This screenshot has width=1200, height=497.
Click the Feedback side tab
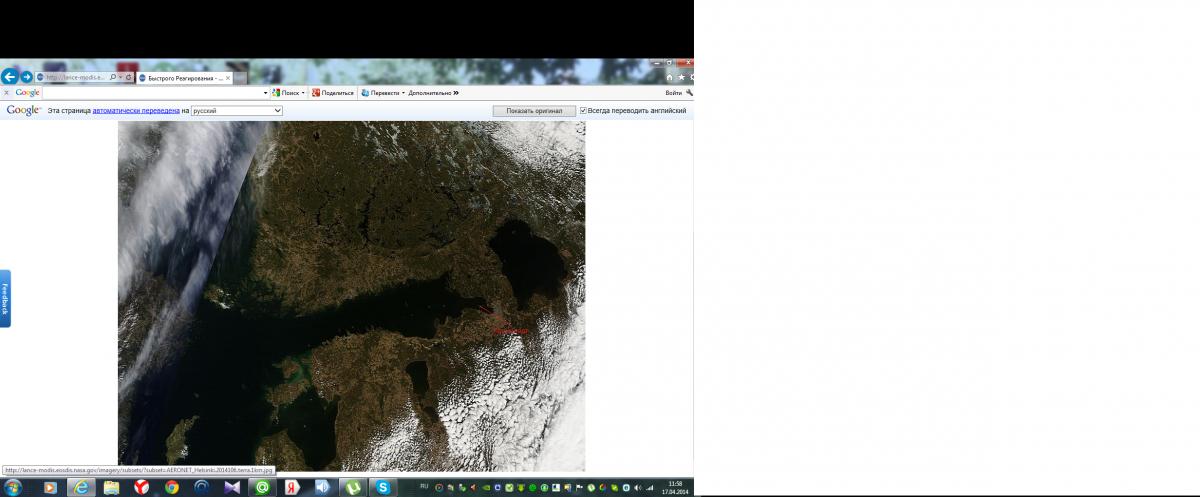[5, 298]
